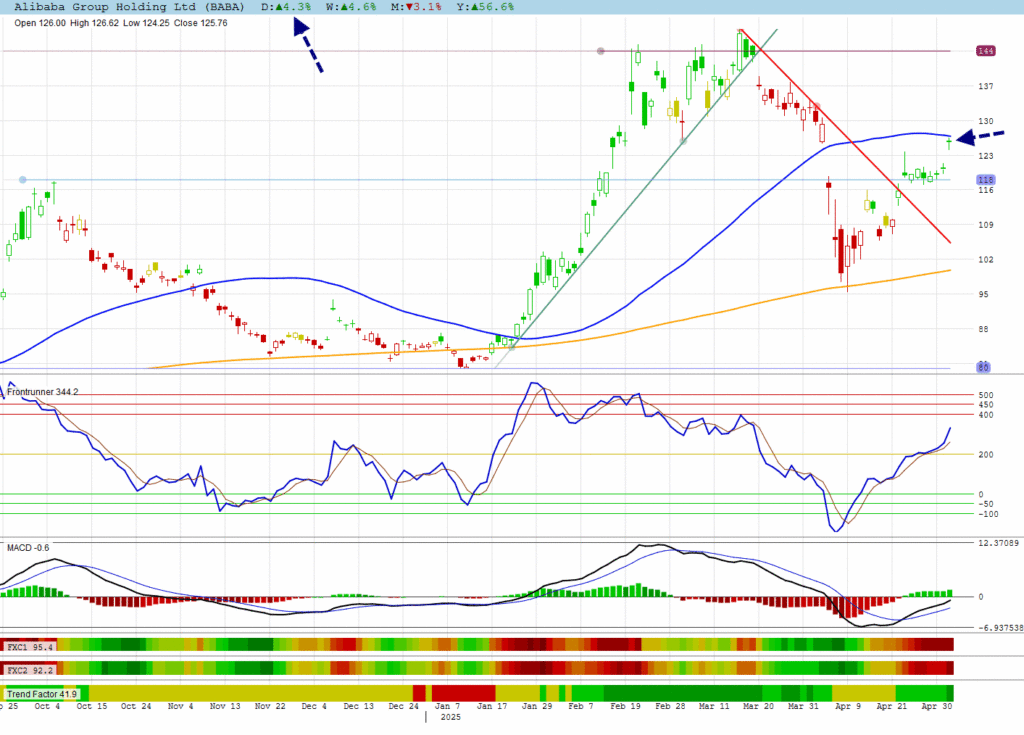Click the 123 price axis label
1024x735 pixels.
click(985, 155)
